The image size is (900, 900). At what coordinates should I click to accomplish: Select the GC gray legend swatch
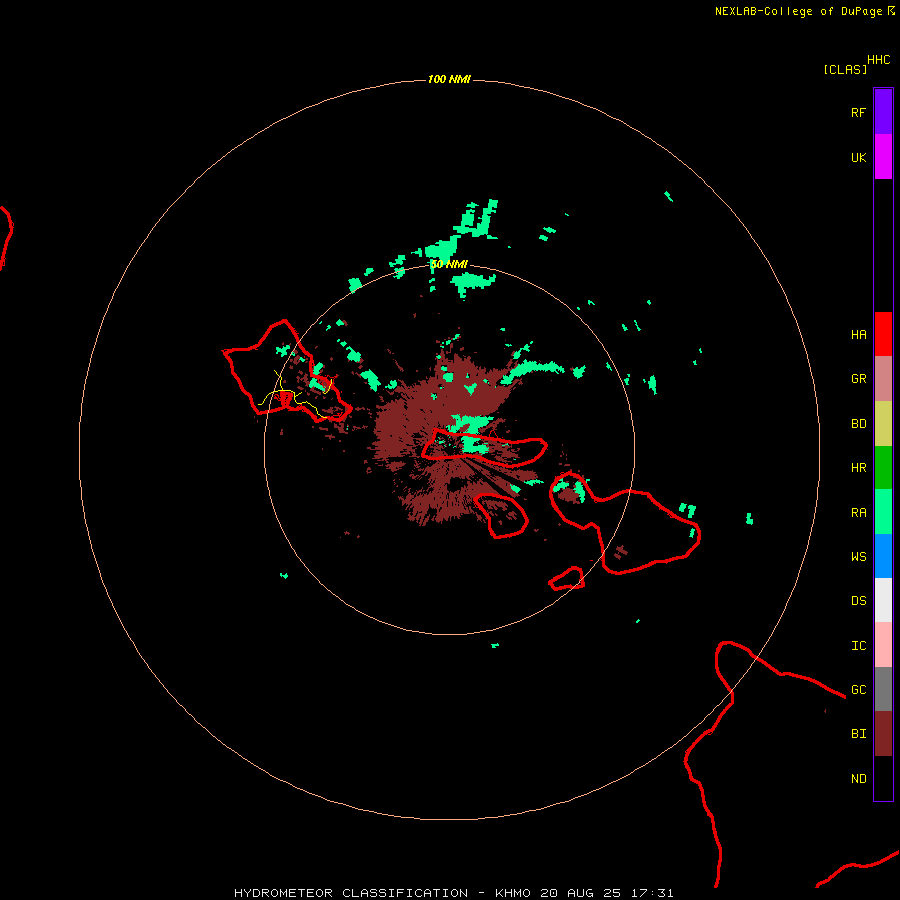point(883,689)
